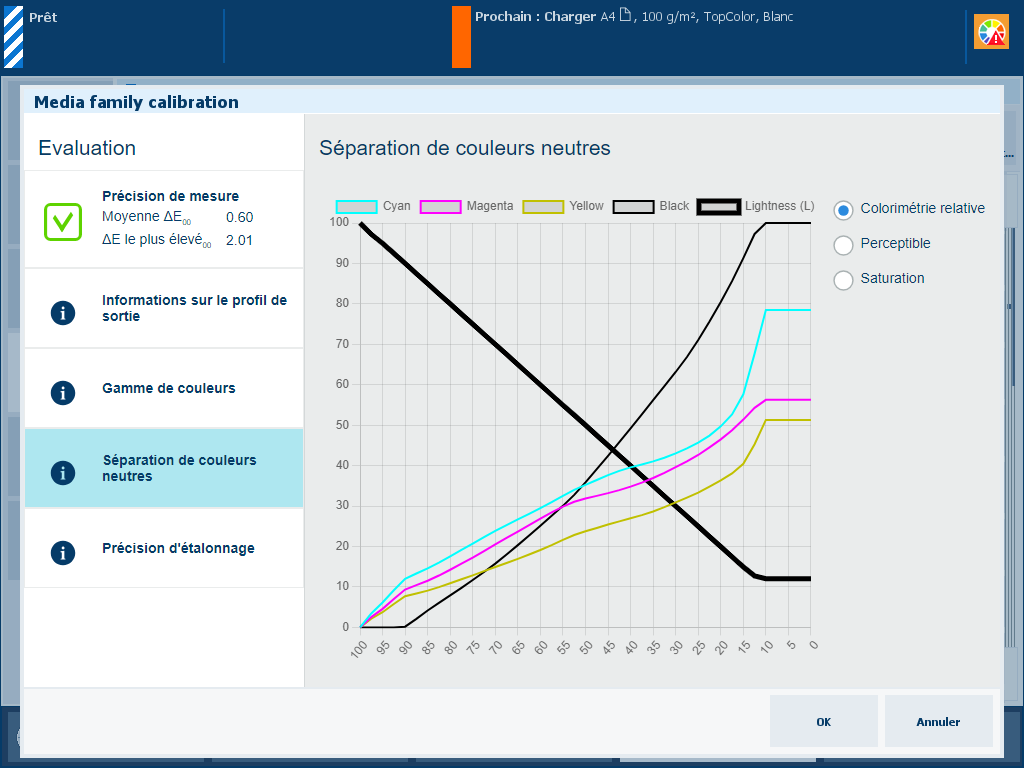Select Colorimétrie relative rendering intent
Image resolution: width=1024 pixels, height=768 pixels.
[x=843, y=209]
